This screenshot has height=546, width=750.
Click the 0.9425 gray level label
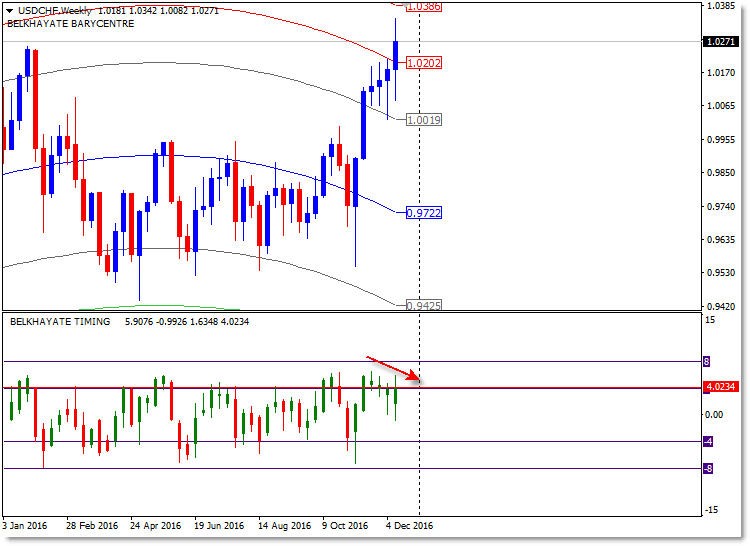coord(424,305)
